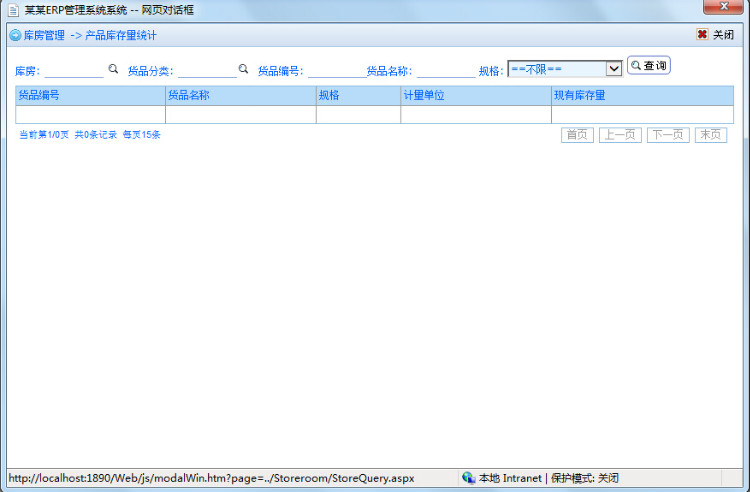Focus the 库房 input field
Image resolution: width=750 pixels, height=492 pixels.
click(74, 71)
